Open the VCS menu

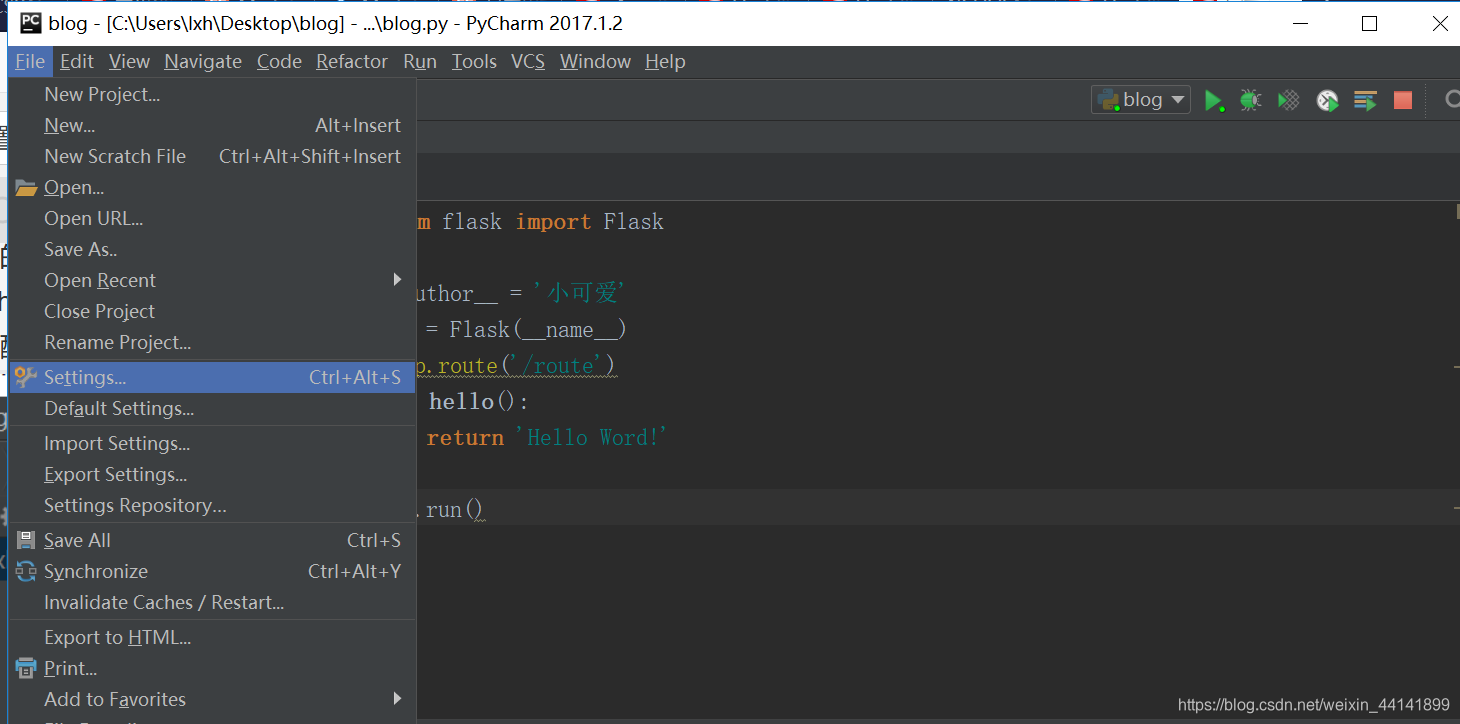tap(528, 61)
